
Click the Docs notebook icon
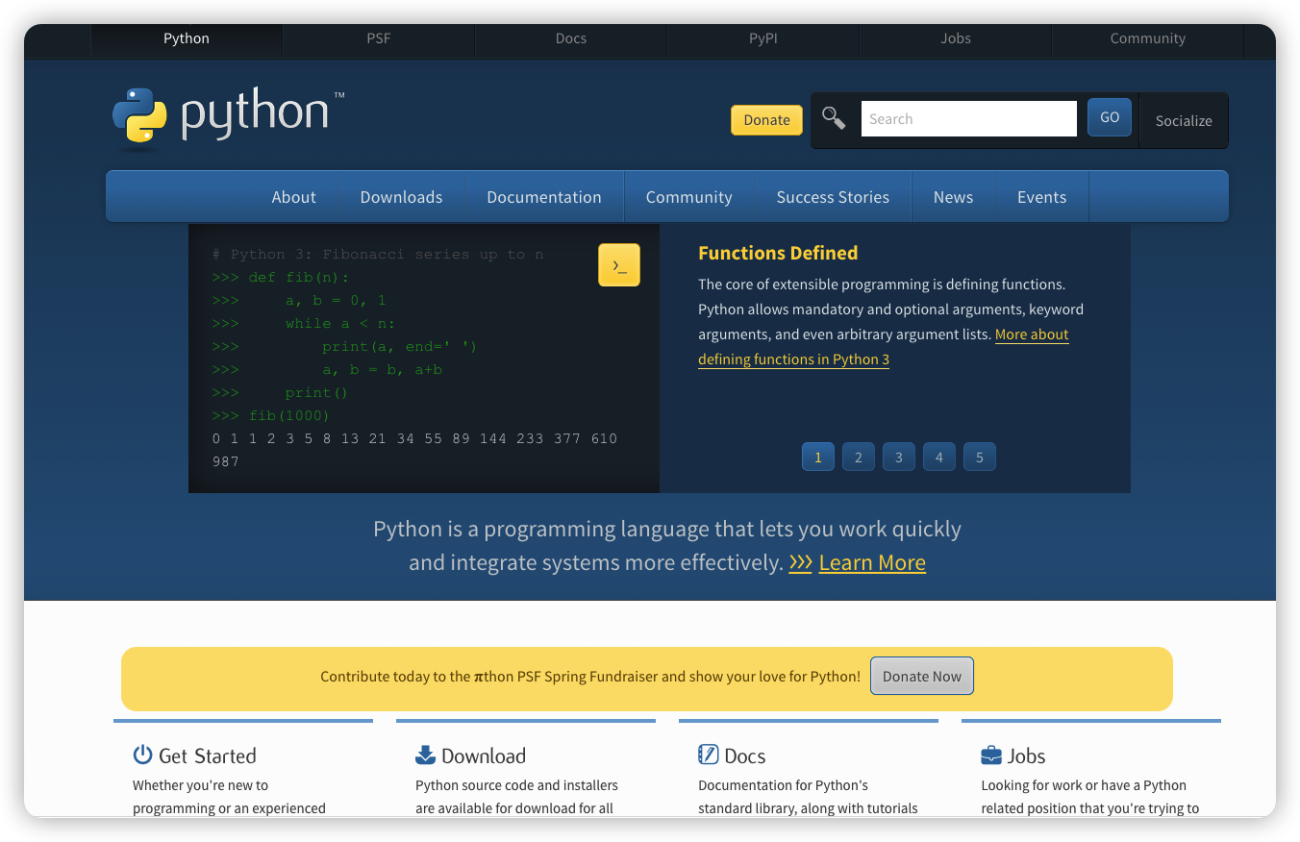coord(708,755)
